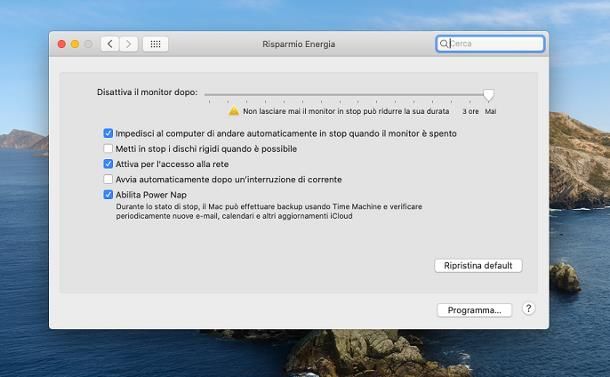Image resolution: width=610 pixels, height=377 pixels.
Task: Click the monitor sleep slider thumb
Action: pos(489,95)
